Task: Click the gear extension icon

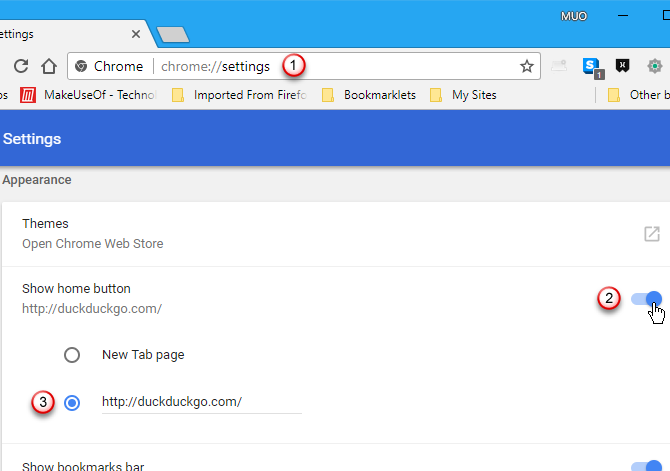Action: (x=655, y=67)
